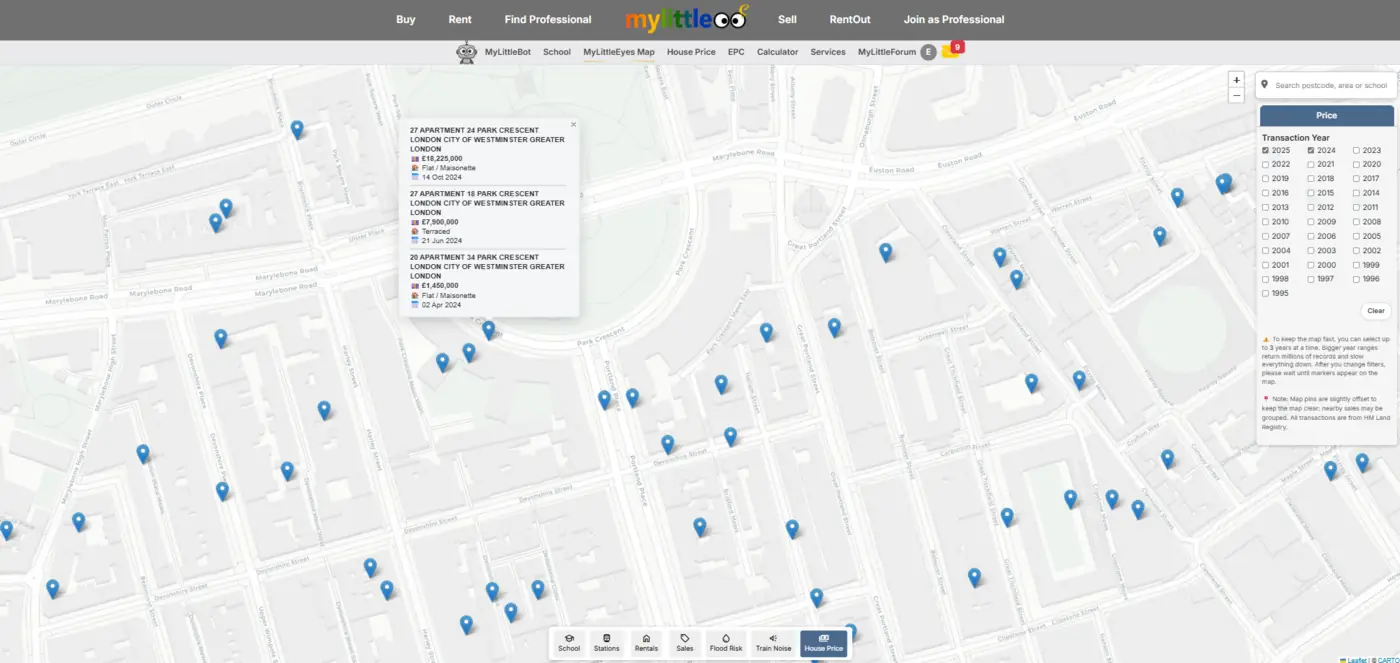The width and height of the screenshot is (1400, 663).
Task: Zoom out the map with minus button
Action: pos(1237,96)
